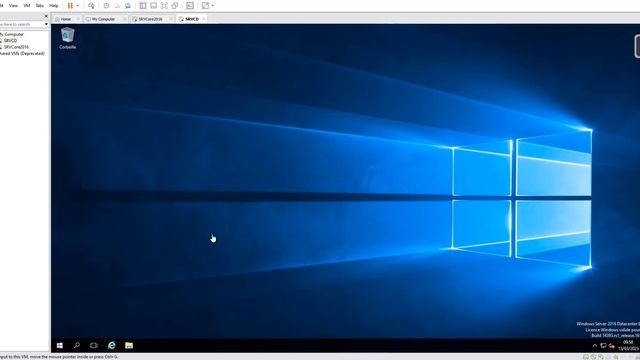Close the Home tab

(x=78, y=19)
